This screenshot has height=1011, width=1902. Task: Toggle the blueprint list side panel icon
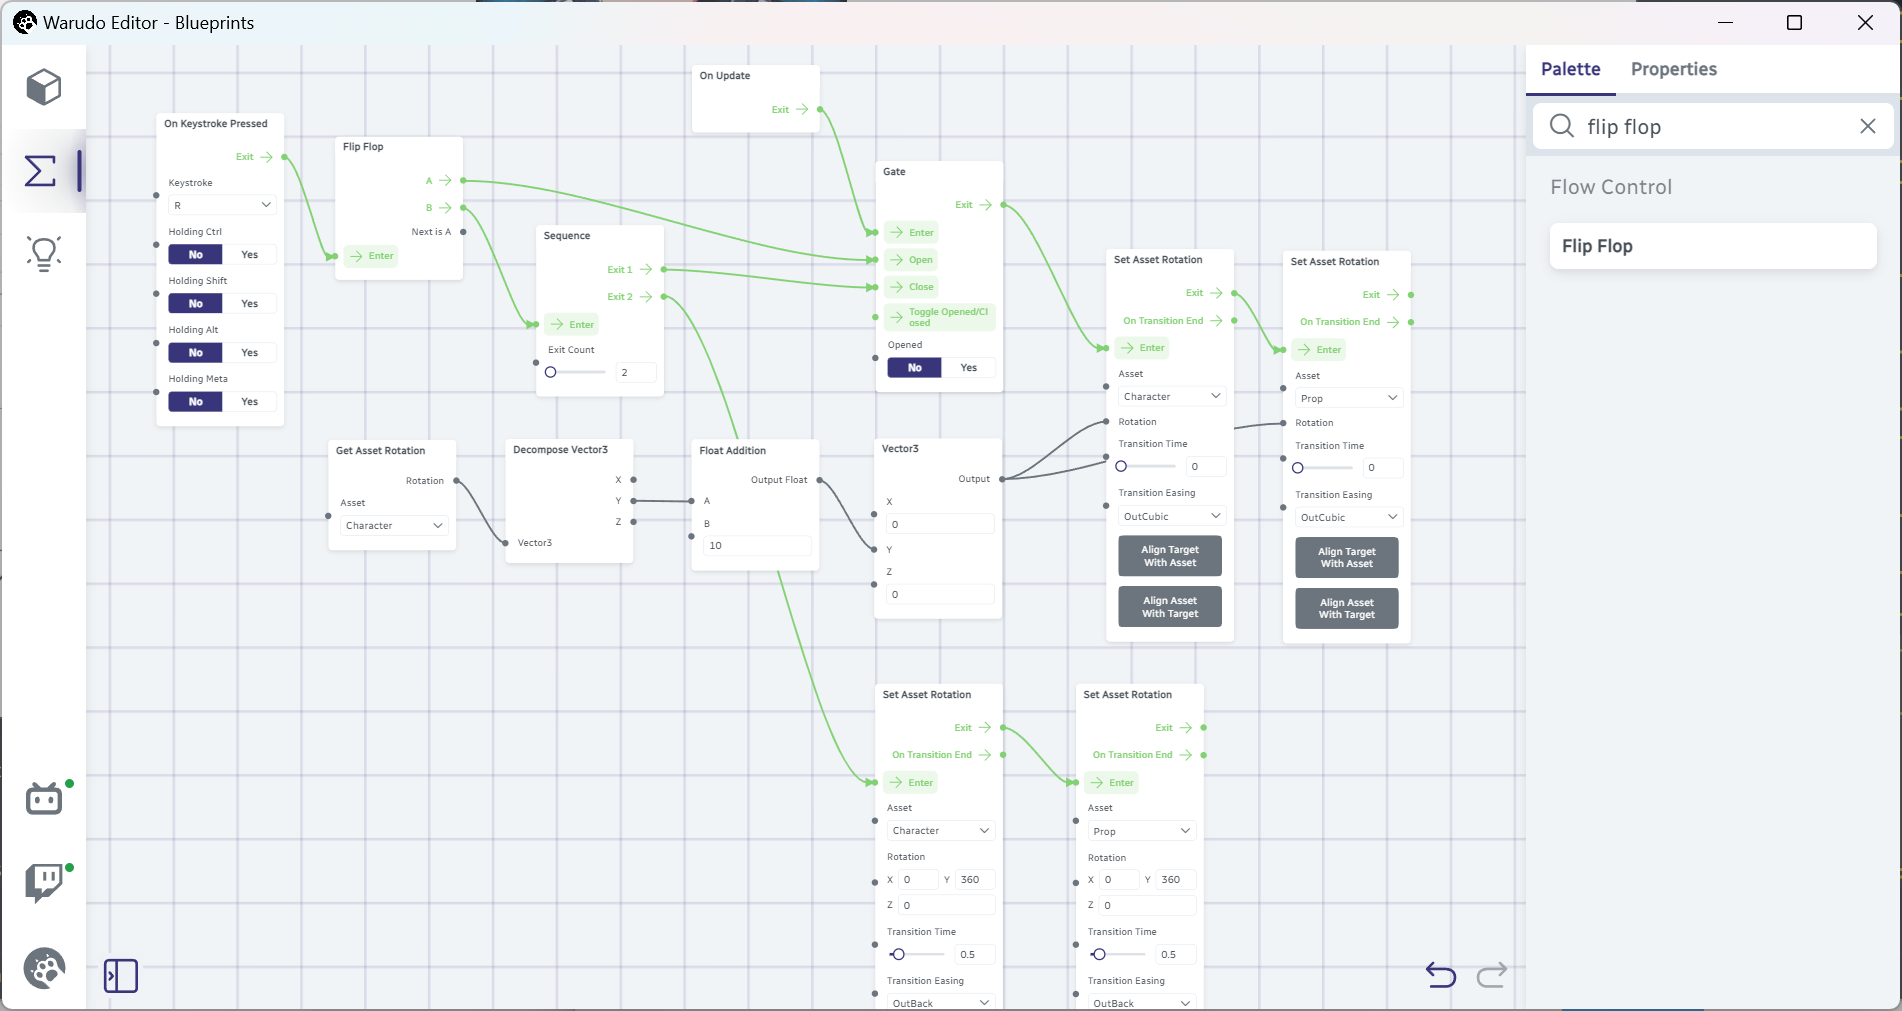(121, 975)
